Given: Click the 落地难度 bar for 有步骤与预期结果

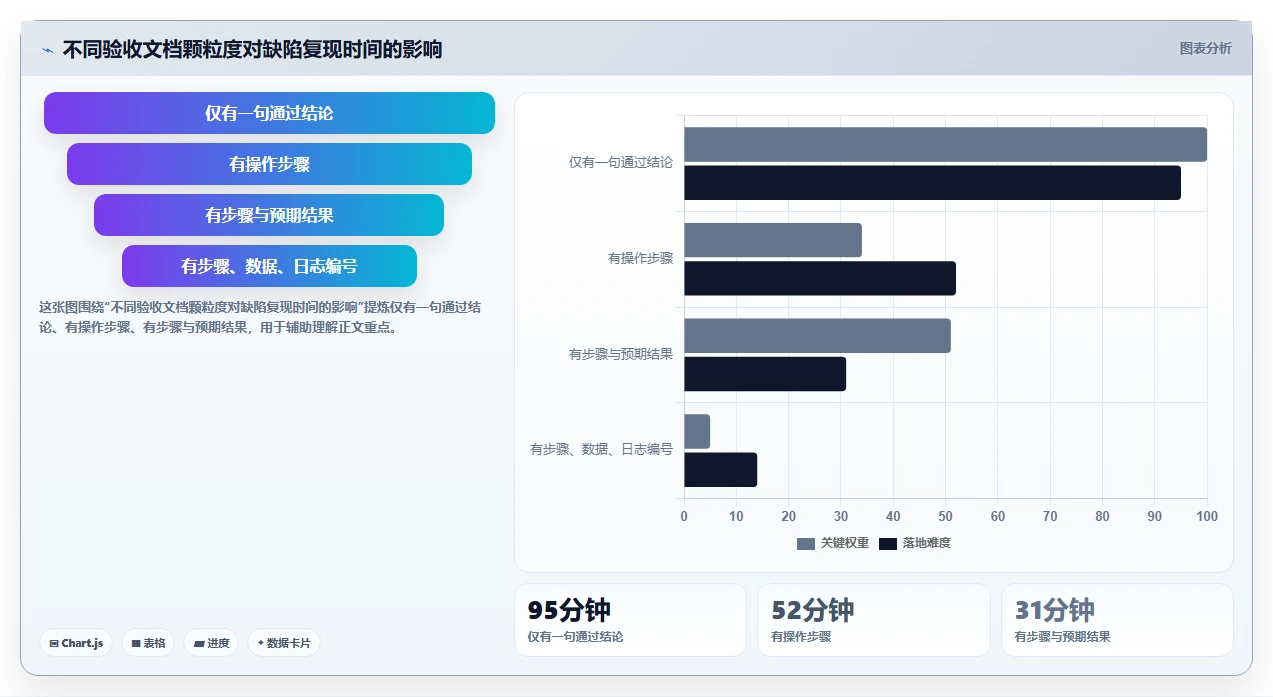Looking at the screenshot, I should coord(765,374).
